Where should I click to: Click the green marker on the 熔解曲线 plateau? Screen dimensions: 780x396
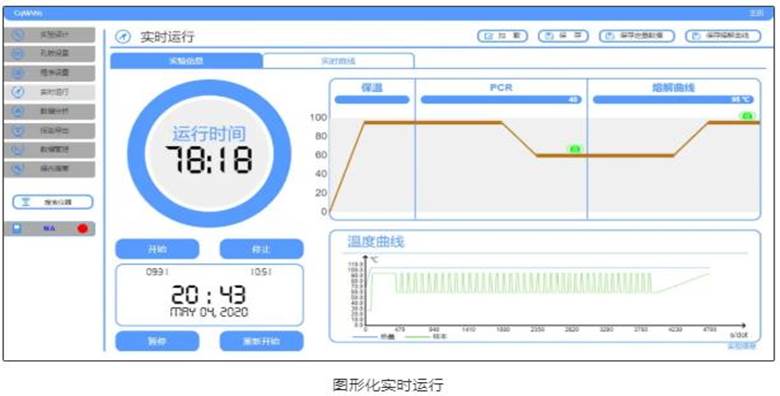[x=747, y=116]
